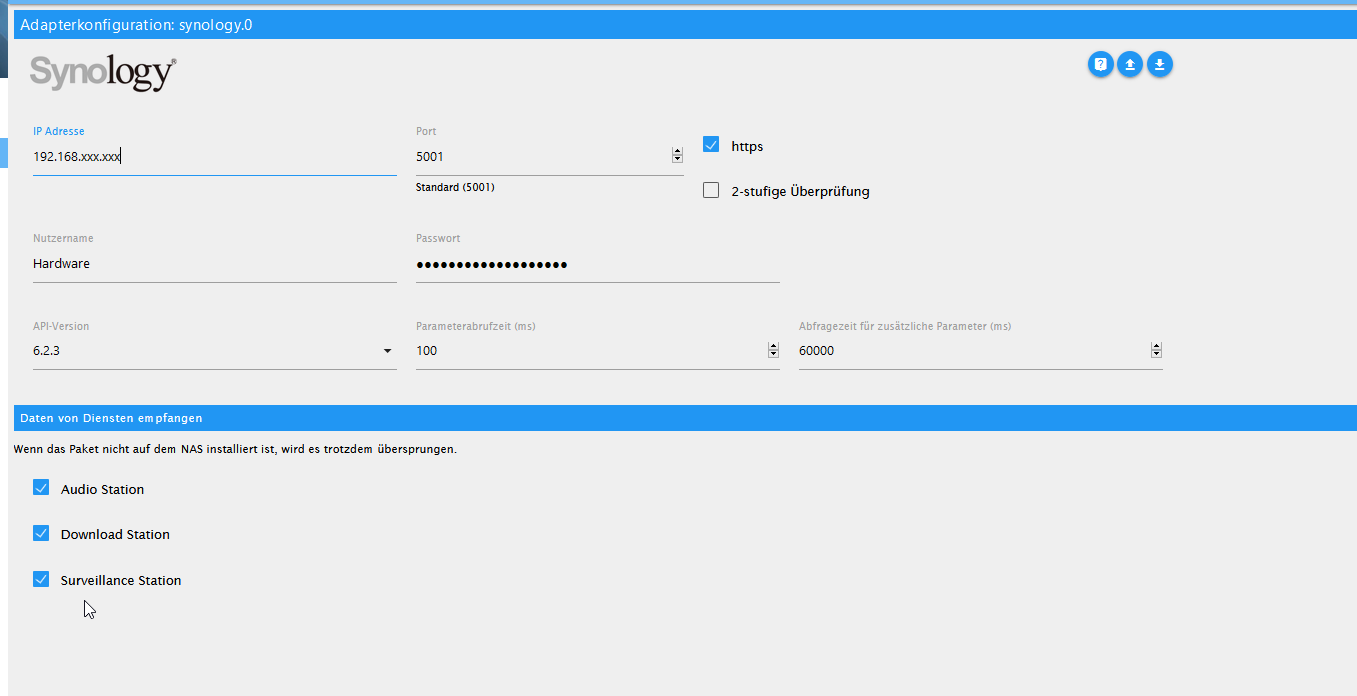Click the Port number stepper arrows

coord(677,156)
